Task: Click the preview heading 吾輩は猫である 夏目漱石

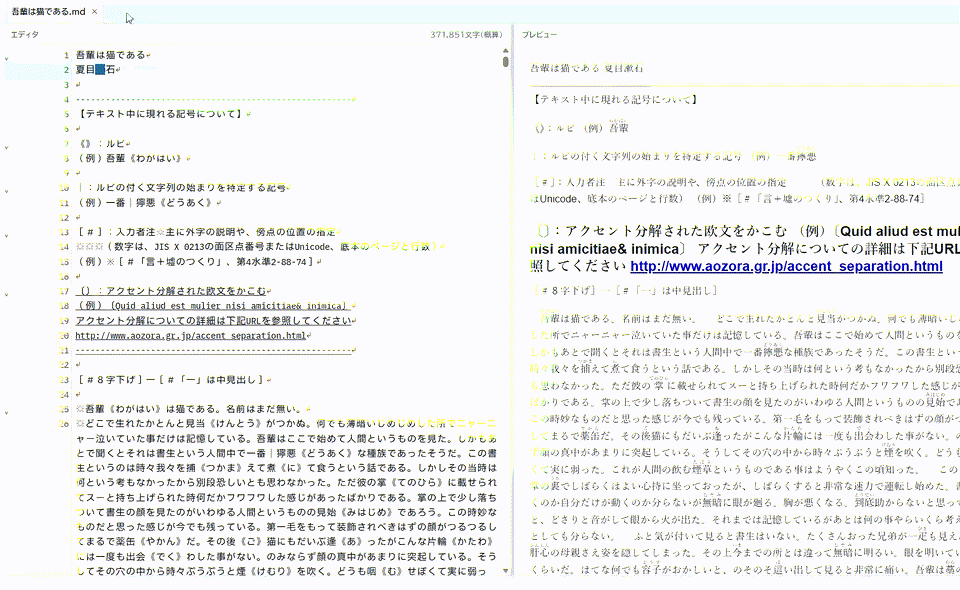Action: (x=587, y=68)
